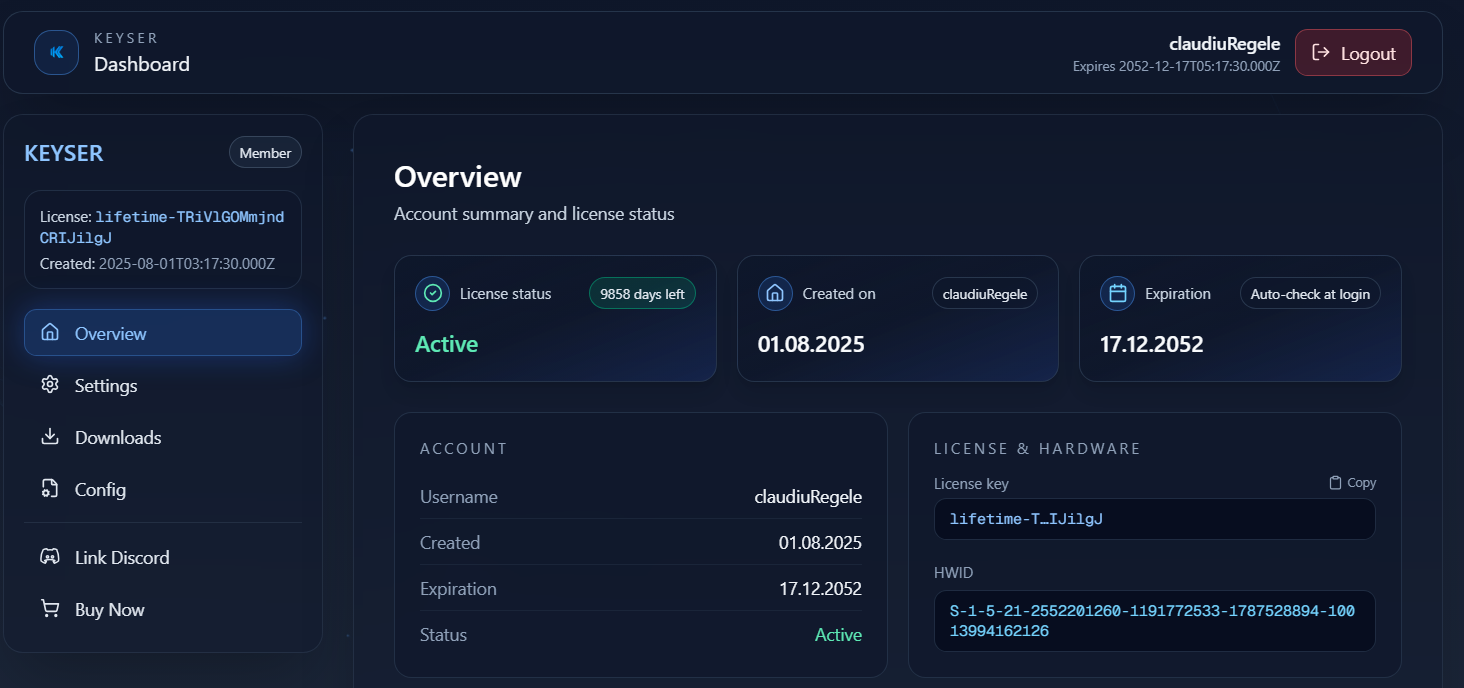The width and height of the screenshot is (1464, 688).
Task: Click the Created on house icon
Action: tap(775, 294)
